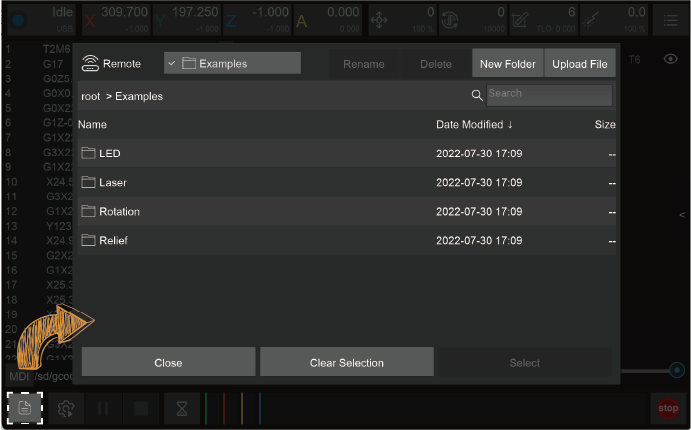The width and height of the screenshot is (691, 430).
Task: Toggle the eye visibility icon
Action: 671,60
